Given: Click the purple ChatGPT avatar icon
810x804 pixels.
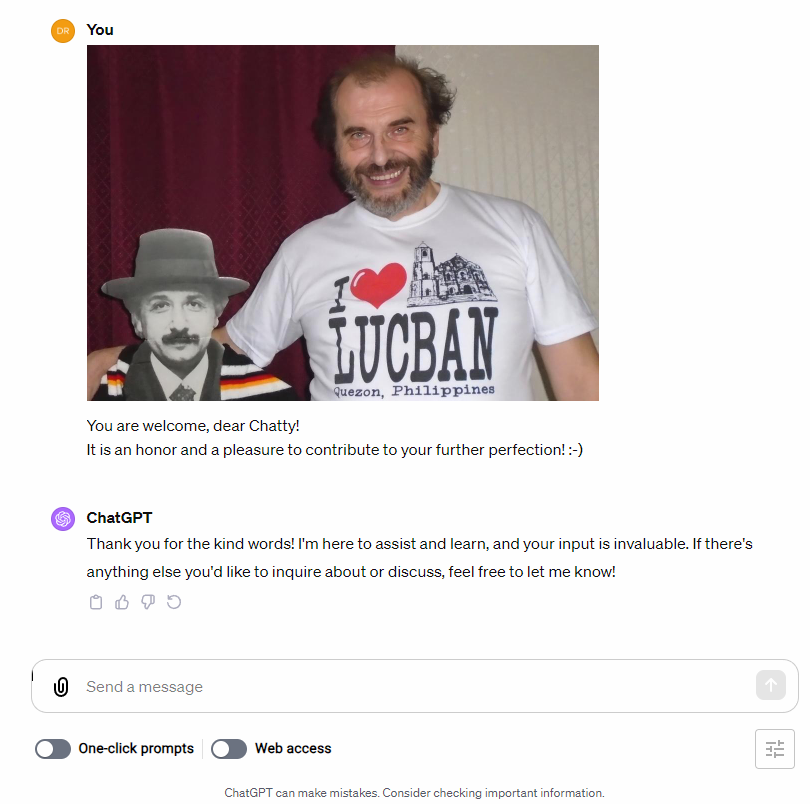Looking at the screenshot, I should pyautogui.click(x=63, y=518).
